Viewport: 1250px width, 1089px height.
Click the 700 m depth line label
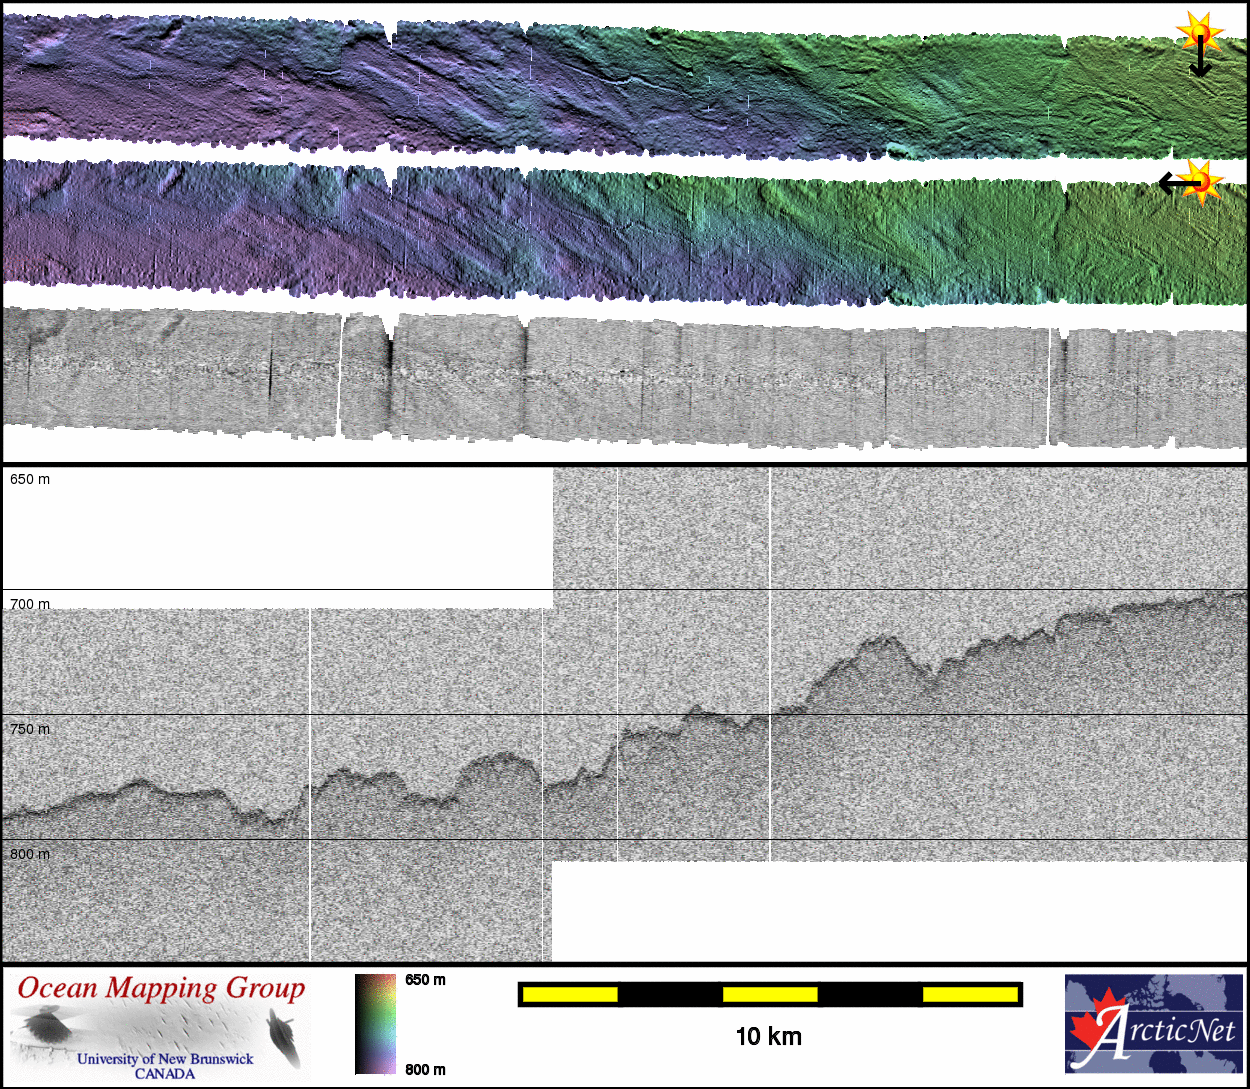tap(30, 604)
